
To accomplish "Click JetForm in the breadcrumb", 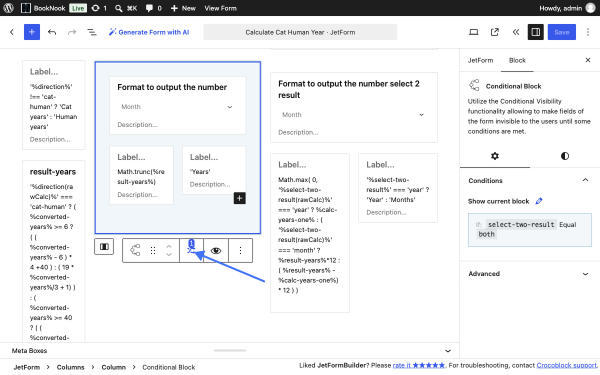I will coord(27,367).
